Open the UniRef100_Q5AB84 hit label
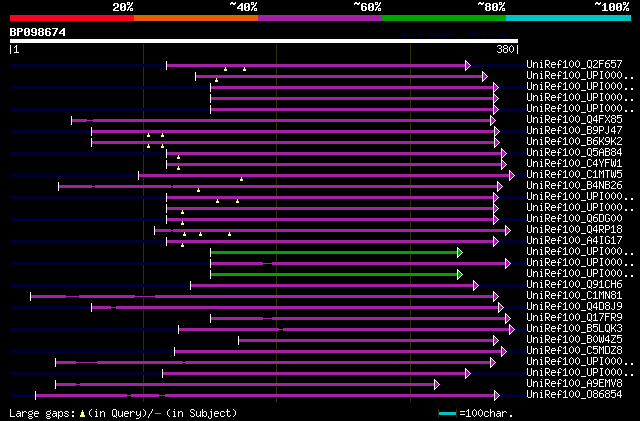Screen dimensions: 640x421 point(574,152)
